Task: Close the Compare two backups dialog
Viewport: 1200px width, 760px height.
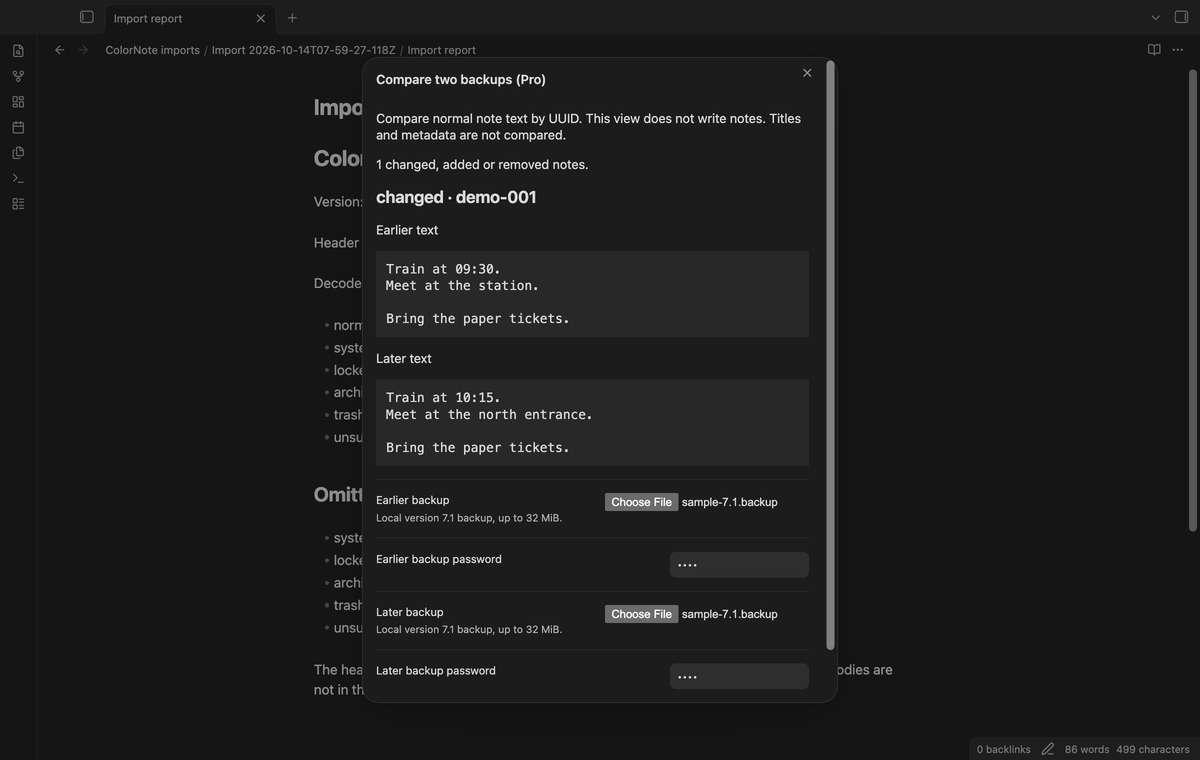Action: coord(807,73)
